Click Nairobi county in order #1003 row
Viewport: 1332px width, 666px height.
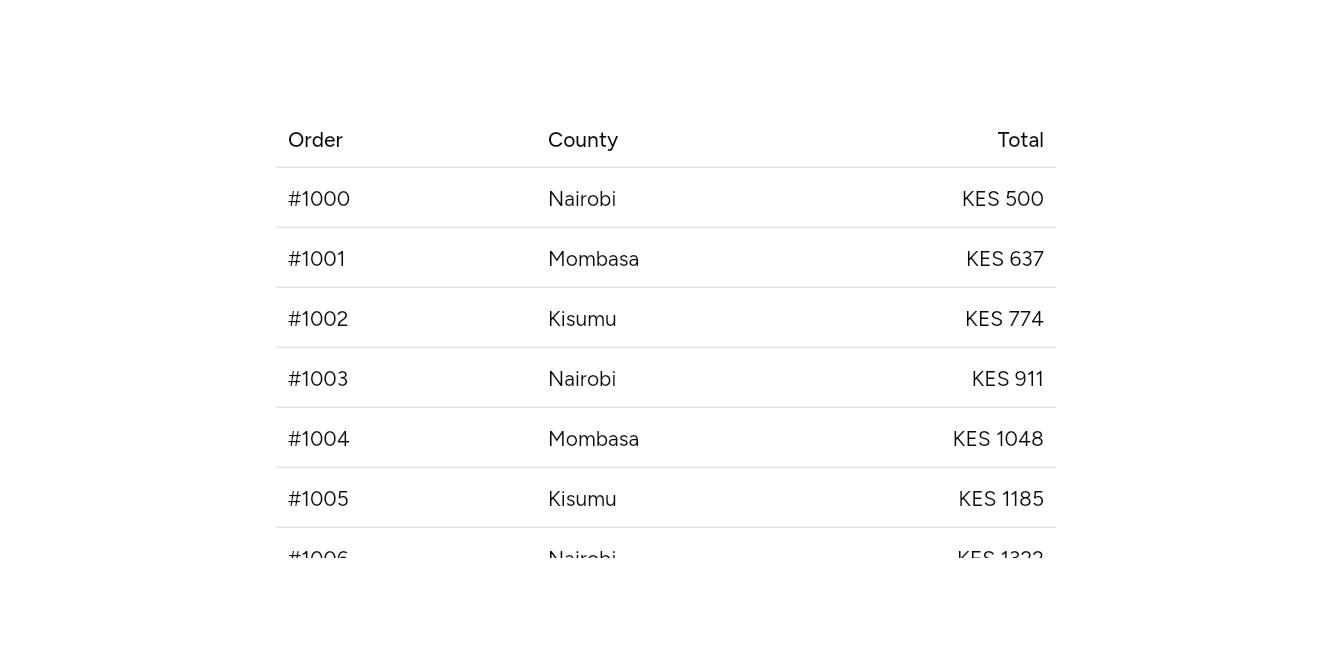click(x=582, y=379)
